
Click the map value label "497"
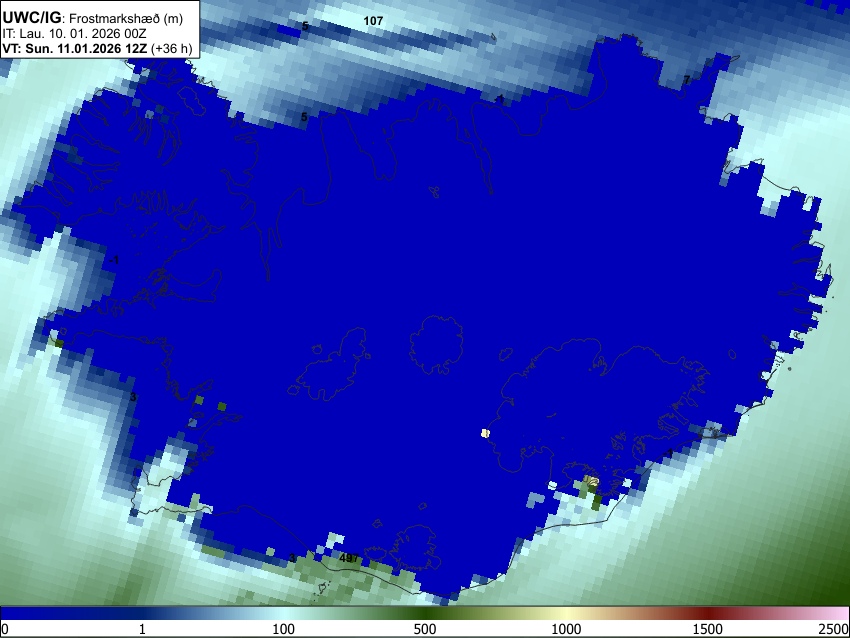tap(349, 558)
